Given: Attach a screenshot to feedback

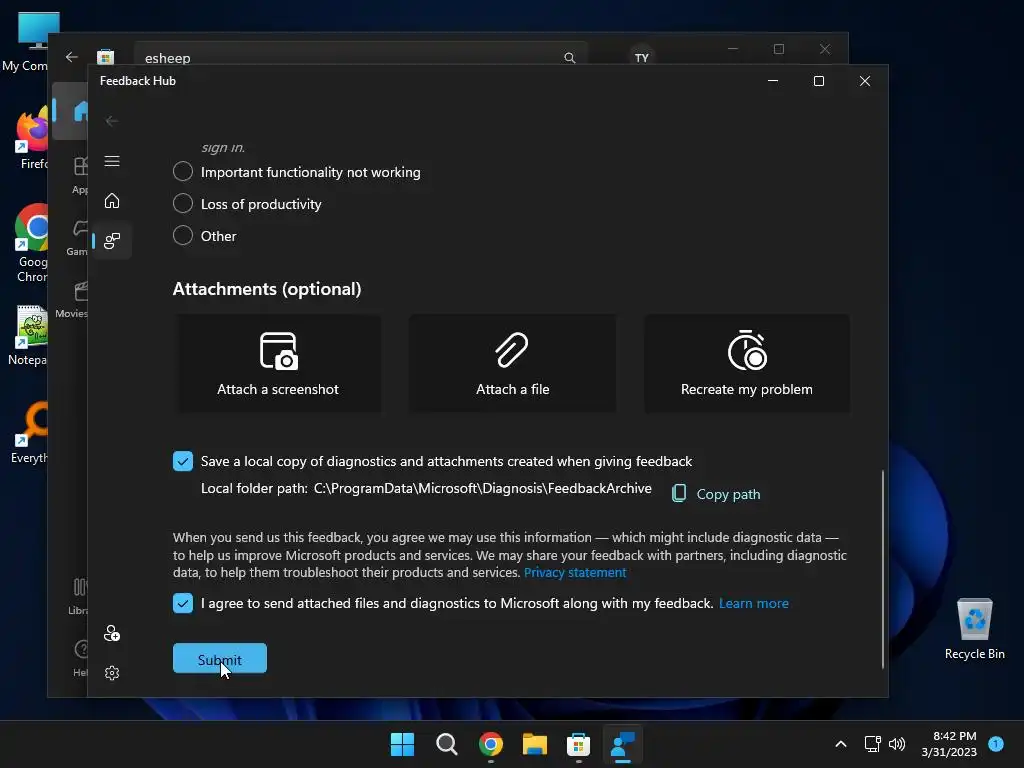Looking at the screenshot, I should (x=278, y=363).
